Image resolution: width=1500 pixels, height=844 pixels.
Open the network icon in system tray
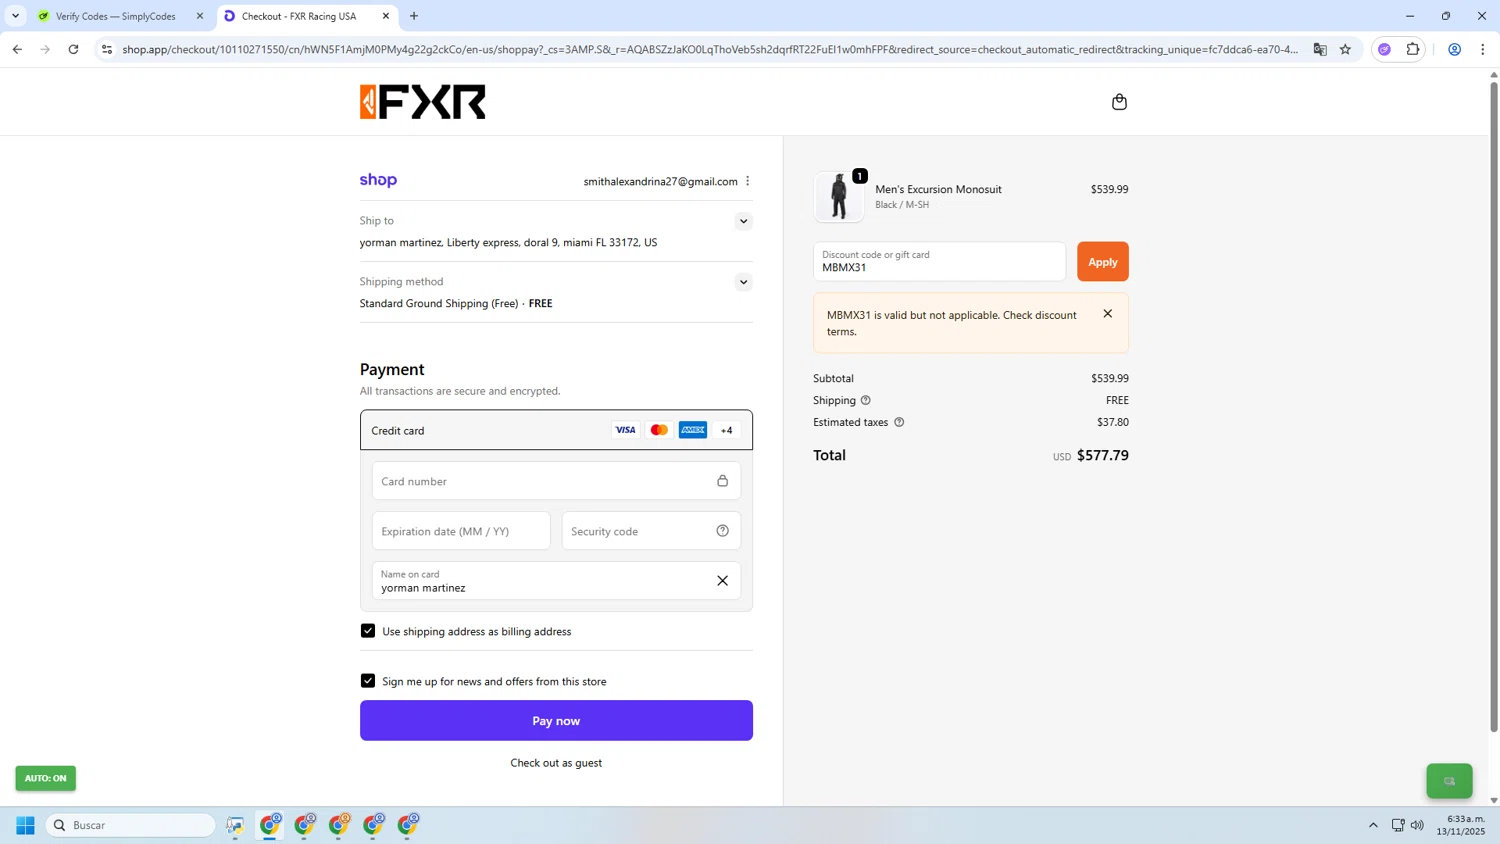pyautogui.click(x=1398, y=825)
